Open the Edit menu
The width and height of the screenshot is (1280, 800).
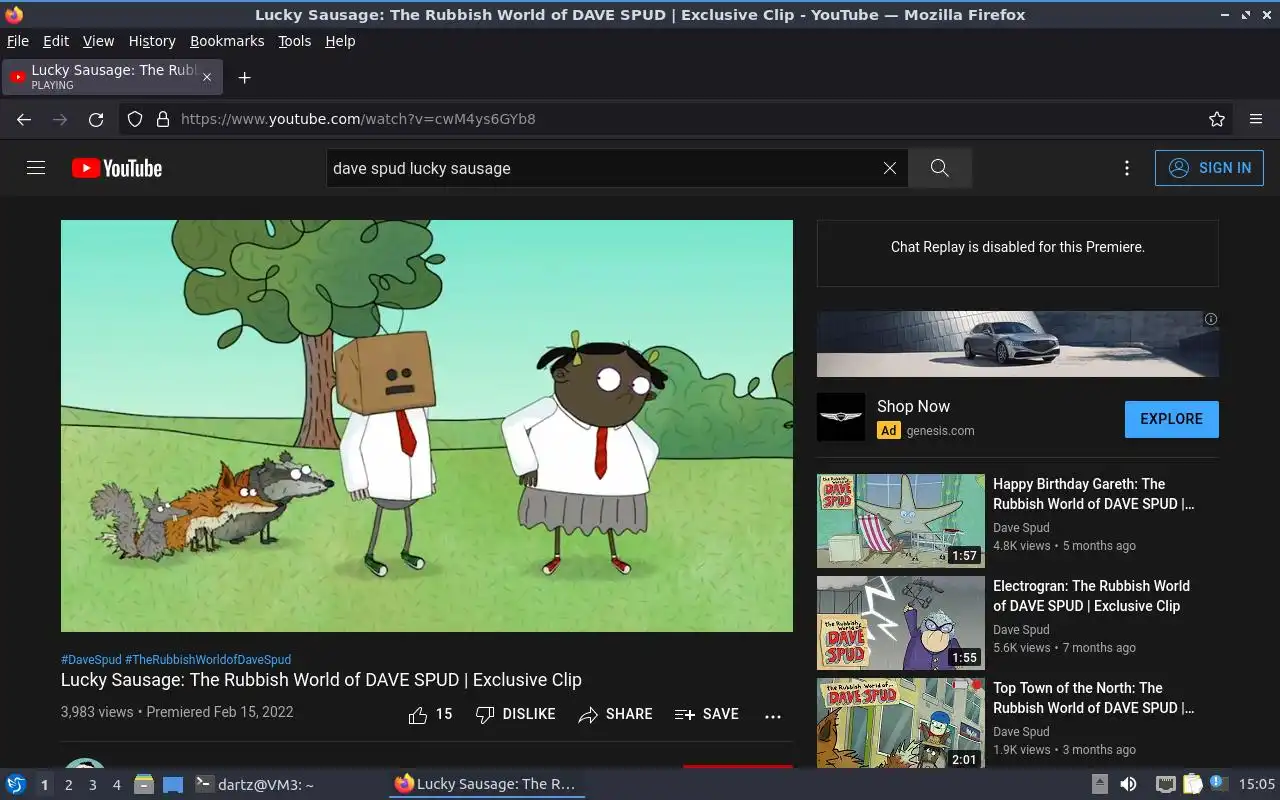click(56, 41)
